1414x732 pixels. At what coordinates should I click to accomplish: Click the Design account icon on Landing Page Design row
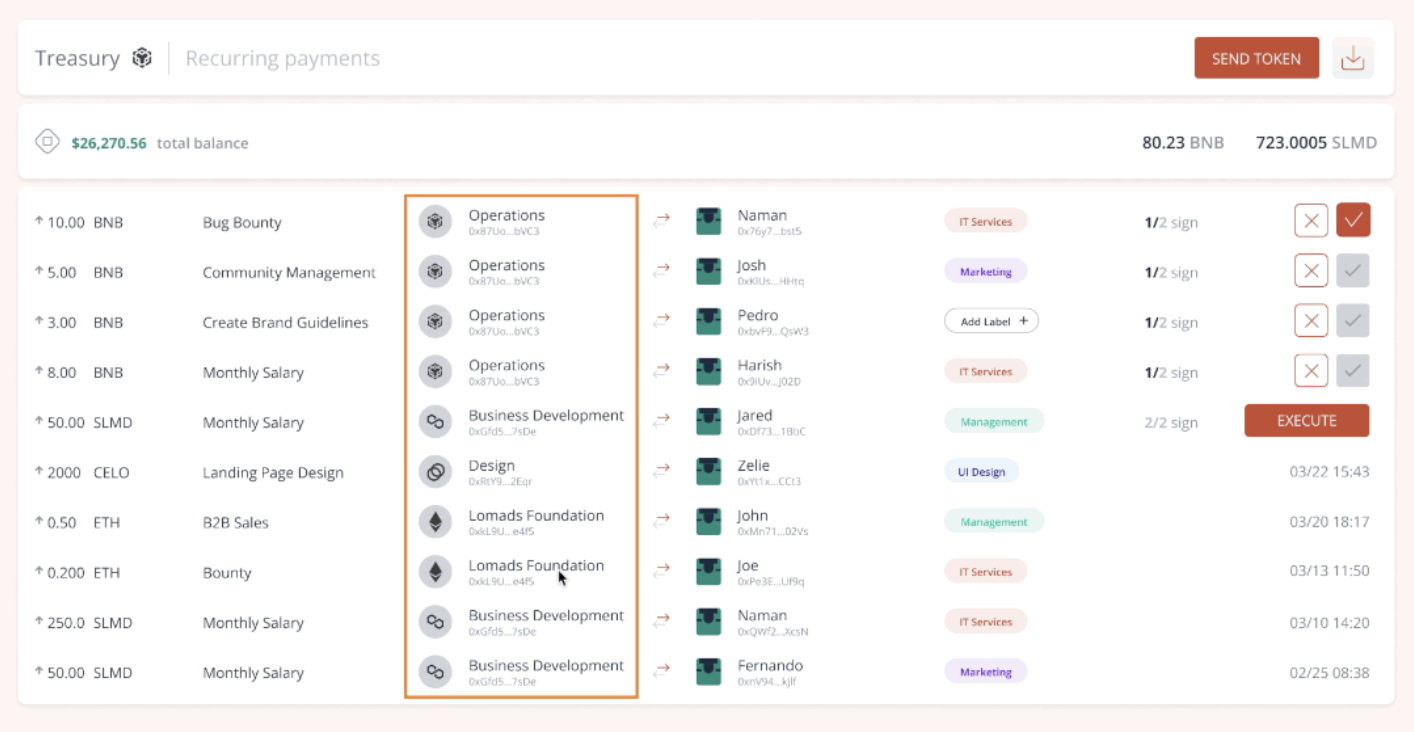point(435,471)
